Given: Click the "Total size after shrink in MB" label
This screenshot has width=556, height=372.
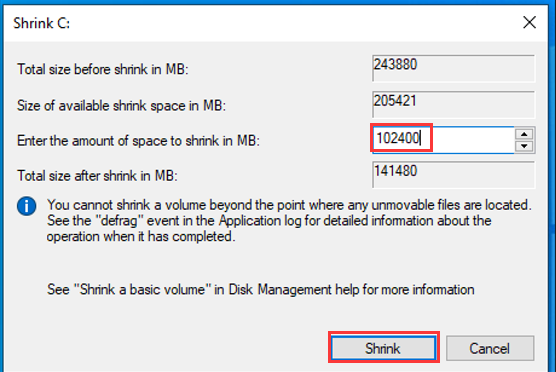Looking at the screenshot, I should tap(98, 176).
